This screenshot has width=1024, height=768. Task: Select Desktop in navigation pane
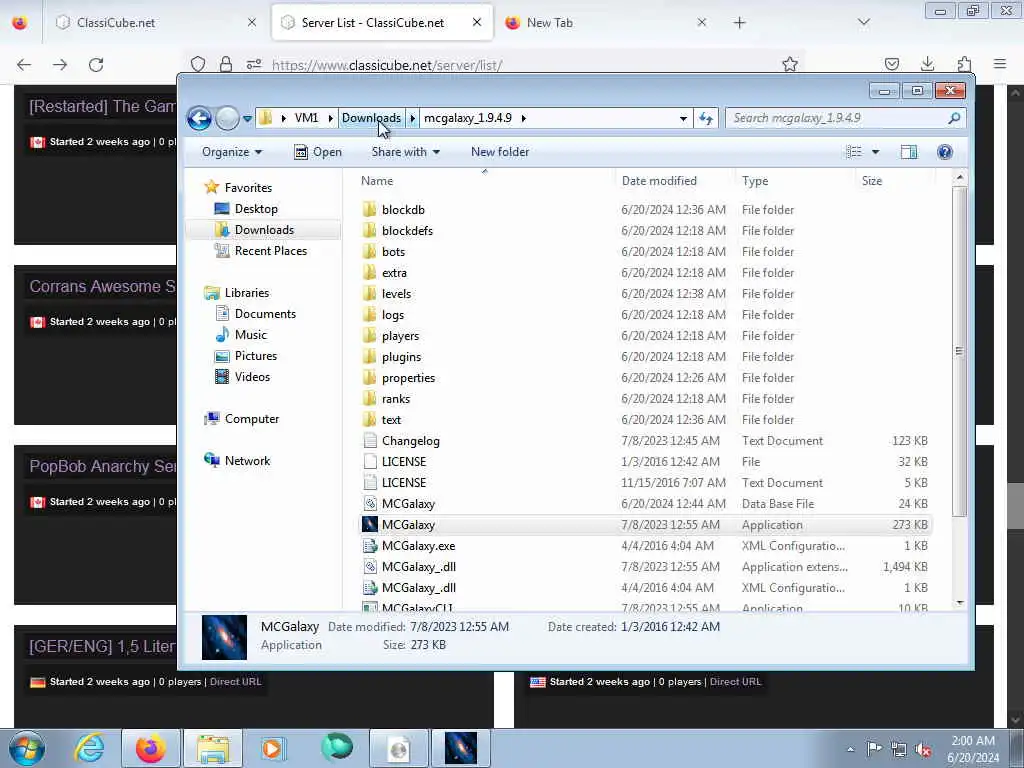coord(256,209)
